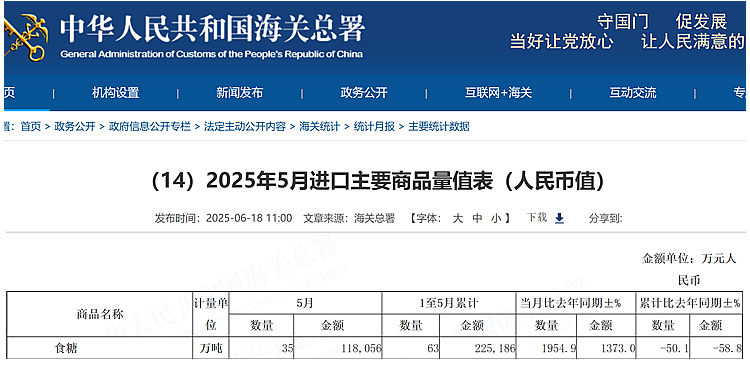Open the 互动交流 navigation item
The height and width of the screenshot is (365, 750).
point(632,93)
